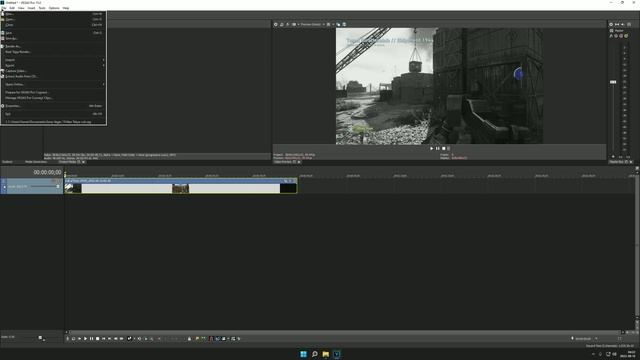Choose Save As in the File menu
This screenshot has height=360, width=640.
pyautogui.click(x=54, y=38)
